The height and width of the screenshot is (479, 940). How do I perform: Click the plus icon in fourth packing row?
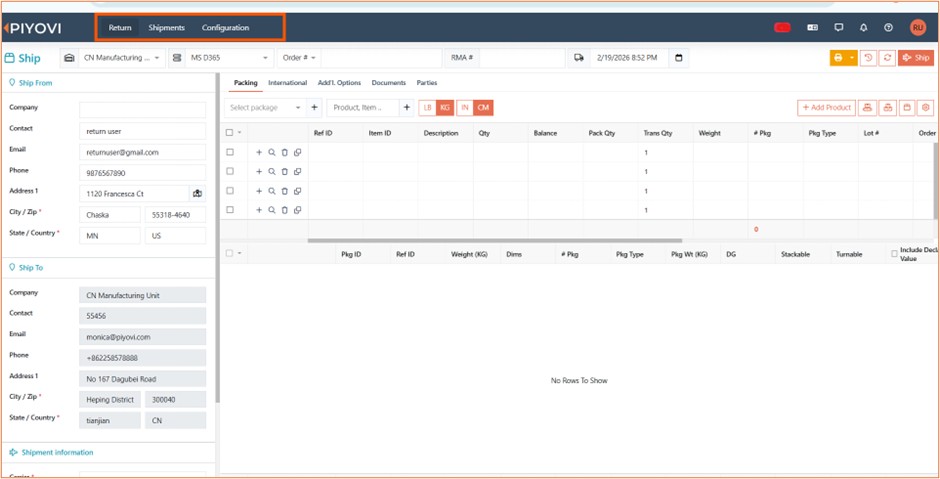[259, 210]
